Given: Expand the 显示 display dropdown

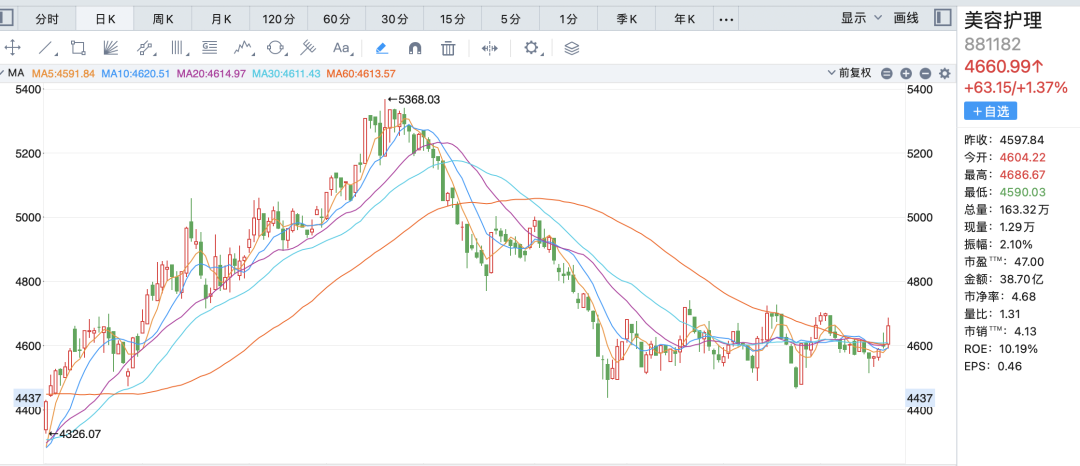Looking at the screenshot, I should tap(861, 18).
